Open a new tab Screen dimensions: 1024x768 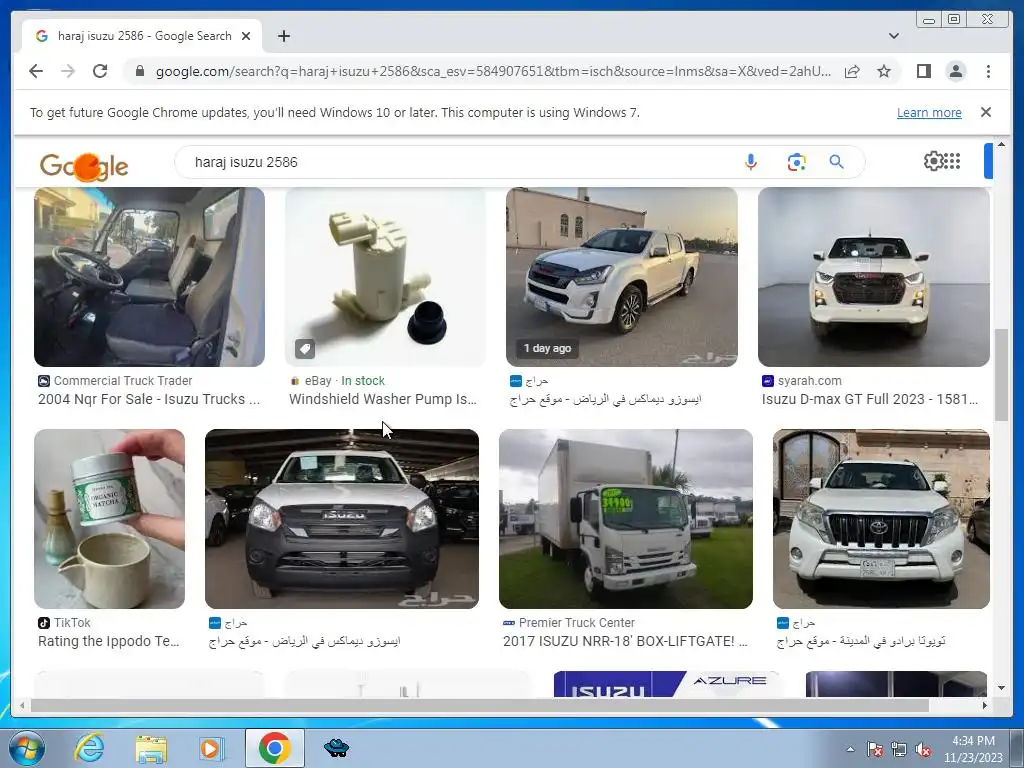click(283, 36)
